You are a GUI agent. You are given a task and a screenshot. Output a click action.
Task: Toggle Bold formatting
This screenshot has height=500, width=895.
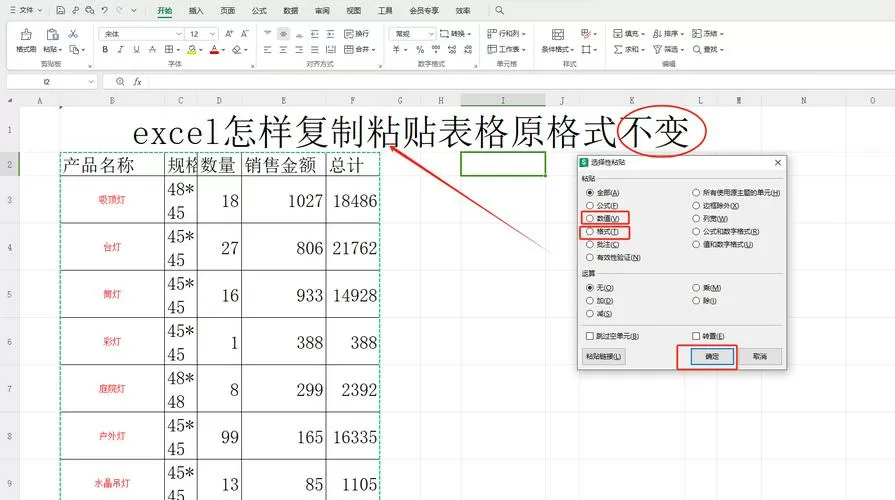pyautogui.click(x=105, y=50)
